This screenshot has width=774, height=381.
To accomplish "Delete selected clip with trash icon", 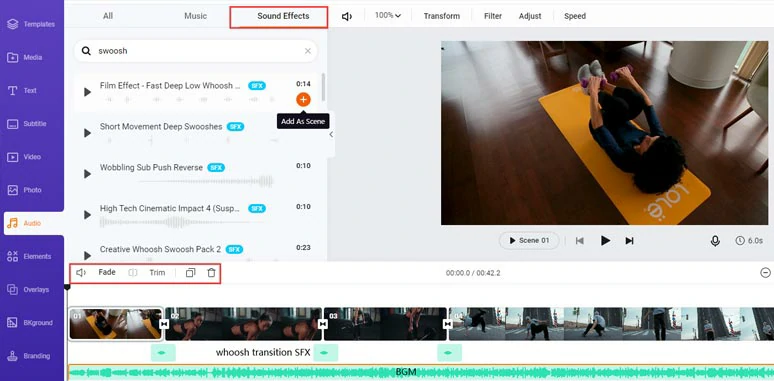I will pyautogui.click(x=211, y=272).
